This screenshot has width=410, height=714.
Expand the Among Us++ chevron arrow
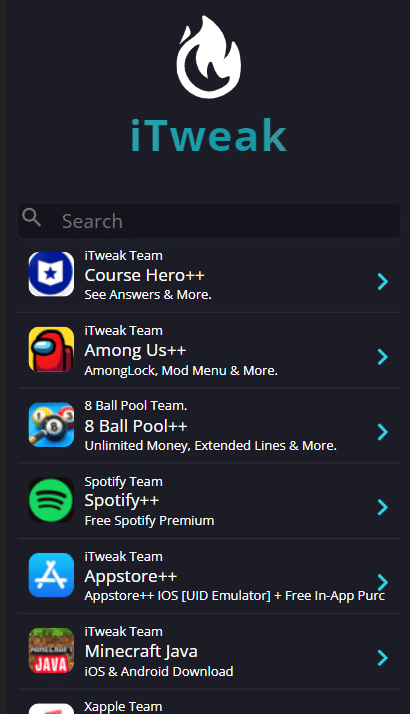click(x=383, y=357)
